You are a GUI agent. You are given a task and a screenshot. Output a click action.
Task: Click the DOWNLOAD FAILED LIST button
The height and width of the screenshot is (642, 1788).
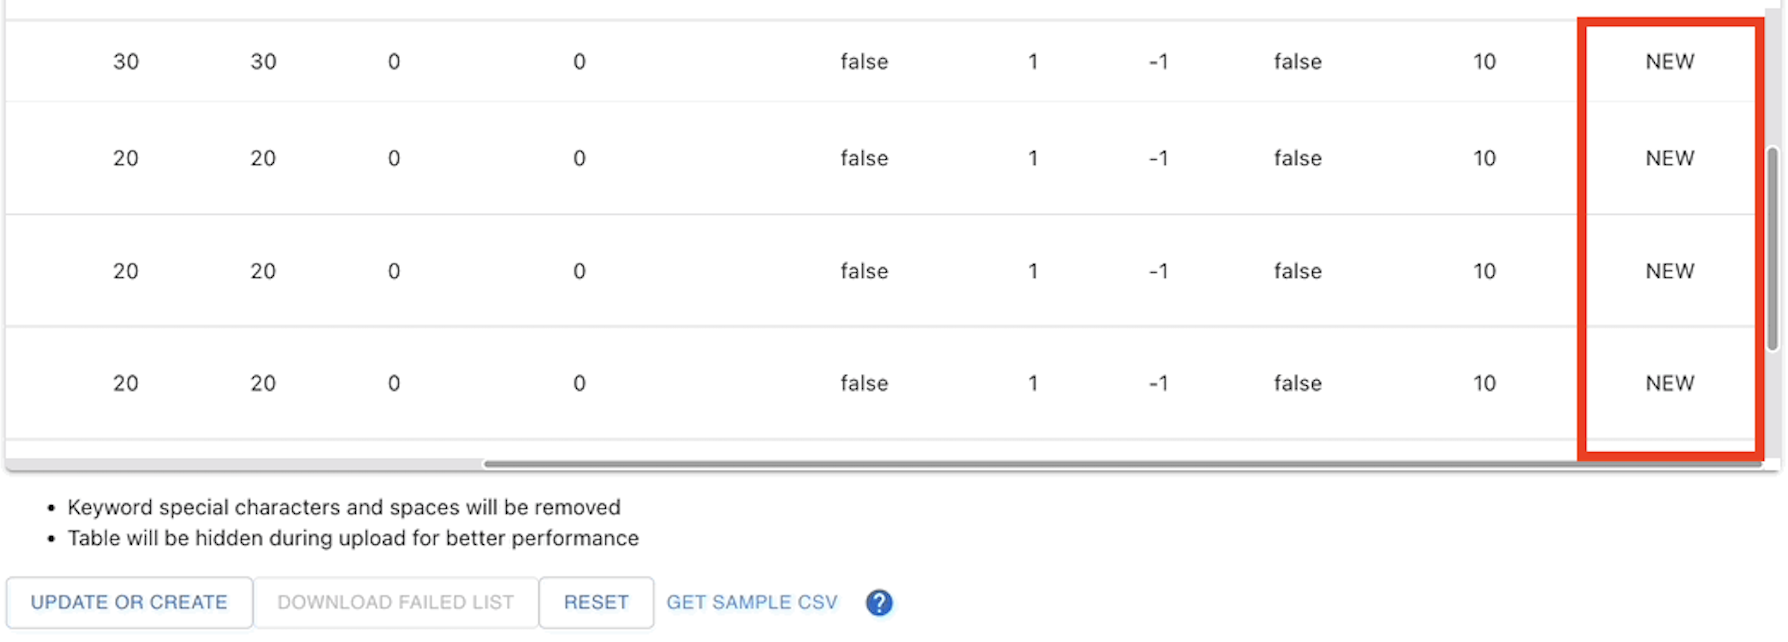(x=396, y=602)
